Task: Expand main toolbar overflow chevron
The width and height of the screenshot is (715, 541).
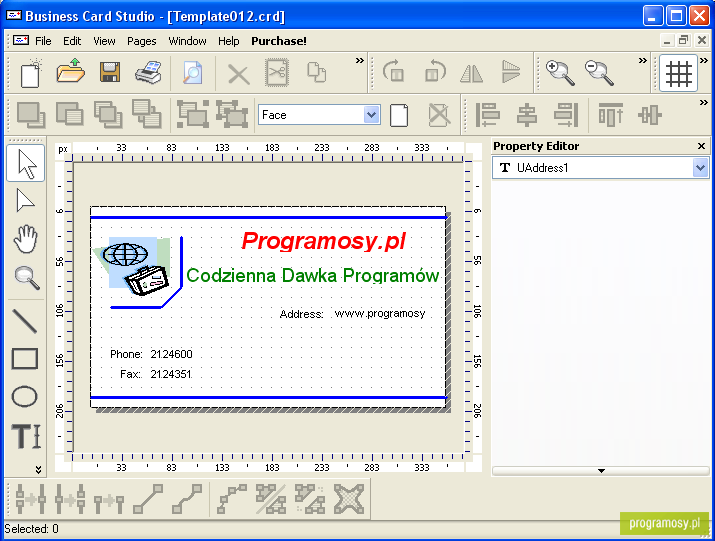Action: 360,60
